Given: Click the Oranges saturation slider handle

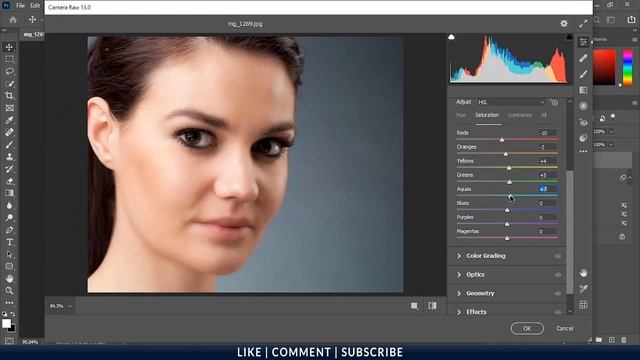Looking at the screenshot, I should (x=506, y=153).
